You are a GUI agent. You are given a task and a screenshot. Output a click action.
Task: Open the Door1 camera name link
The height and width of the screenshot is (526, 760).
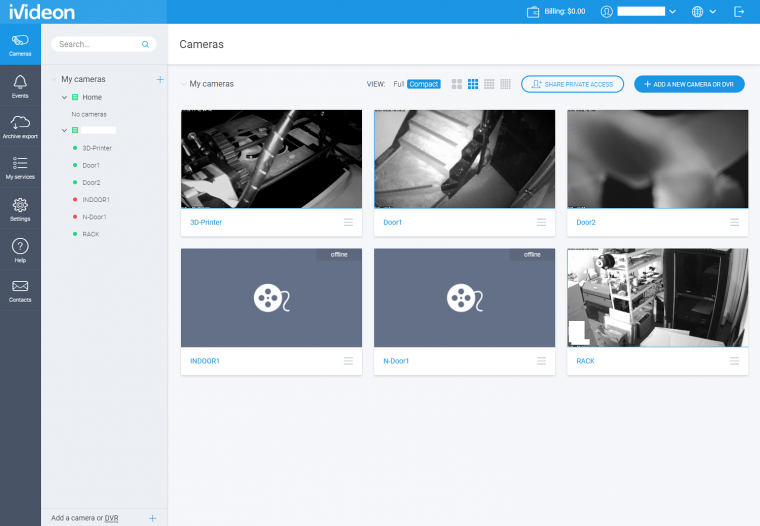pyautogui.click(x=393, y=222)
